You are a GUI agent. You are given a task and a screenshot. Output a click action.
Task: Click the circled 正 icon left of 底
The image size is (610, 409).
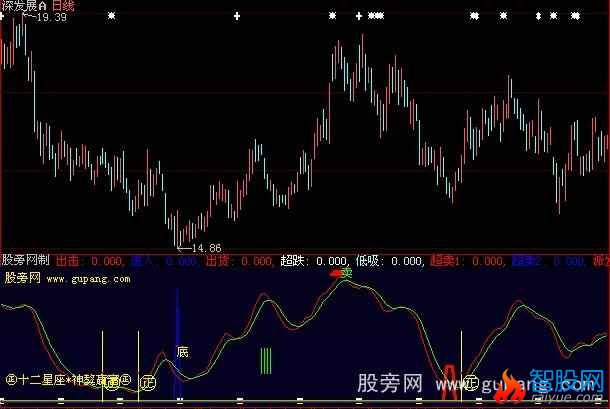(x=149, y=380)
